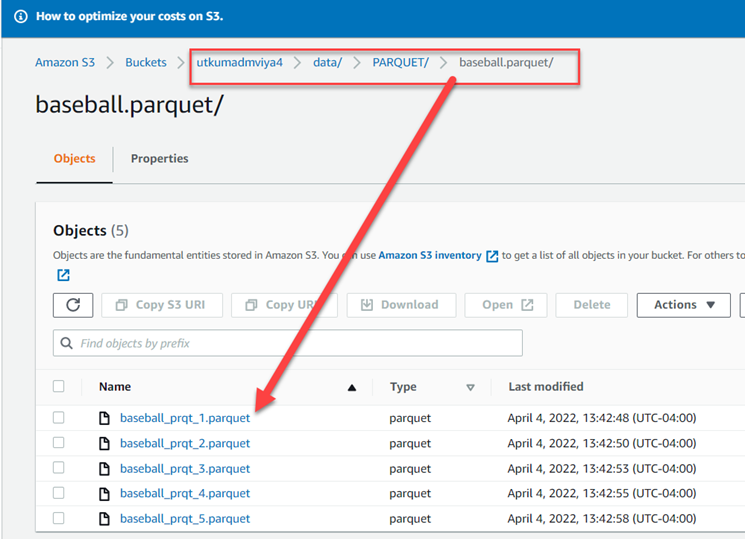Image resolution: width=745 pixels, height=539 pixels.
Task: Open baseball_prqt_4.parquet object link
Action: pos(185,493)
